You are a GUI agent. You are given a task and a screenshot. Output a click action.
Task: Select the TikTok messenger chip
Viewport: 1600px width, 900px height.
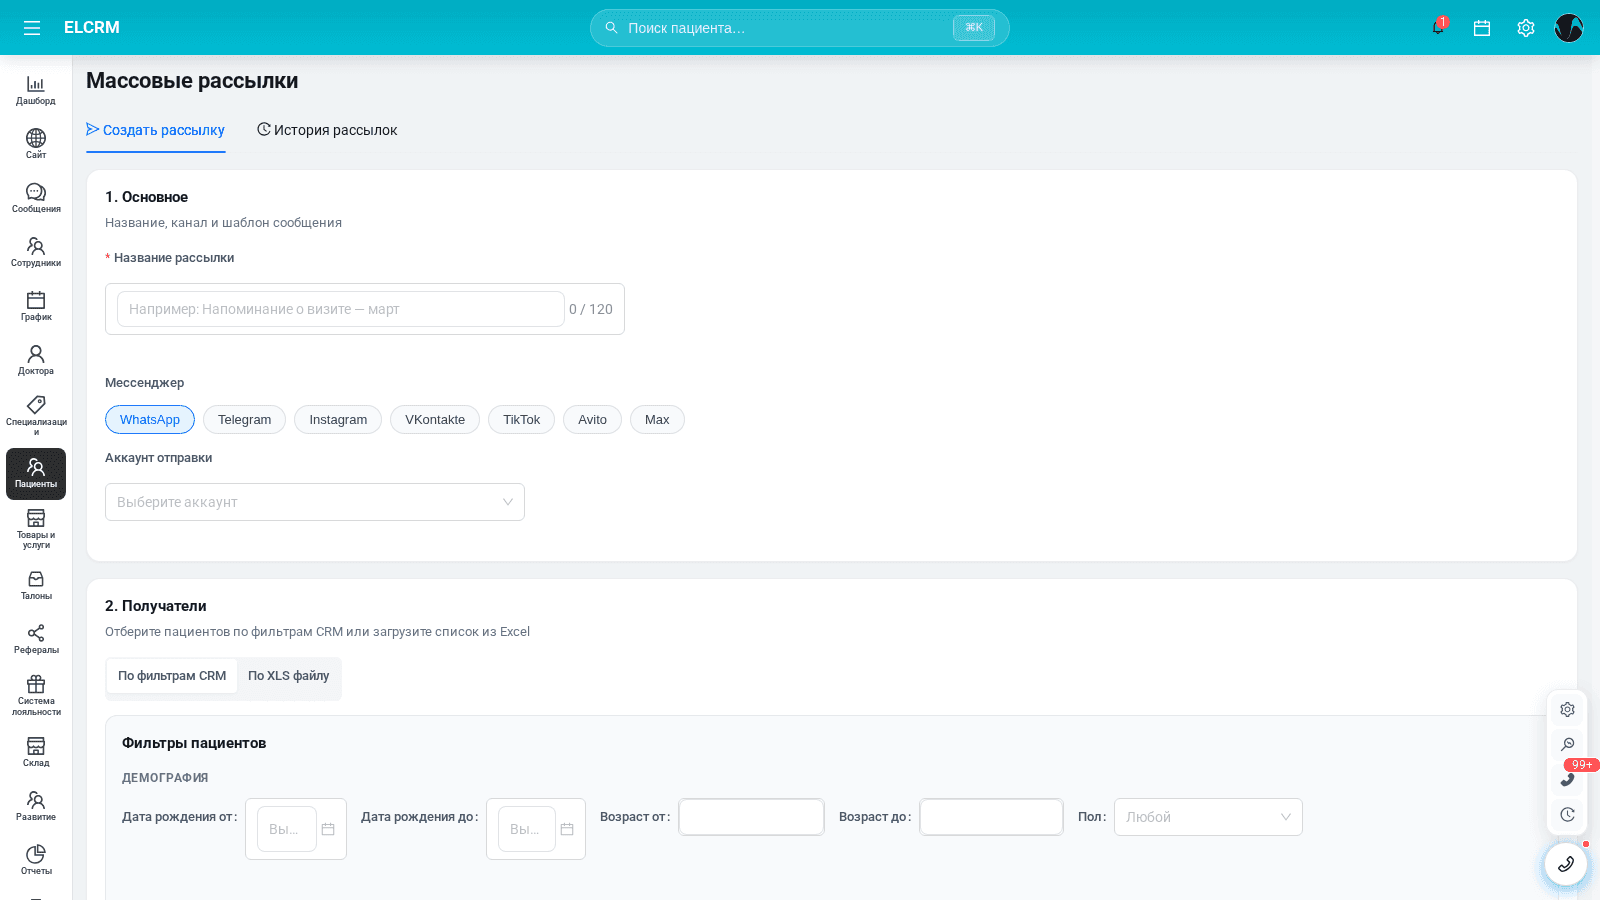(522, 420)
